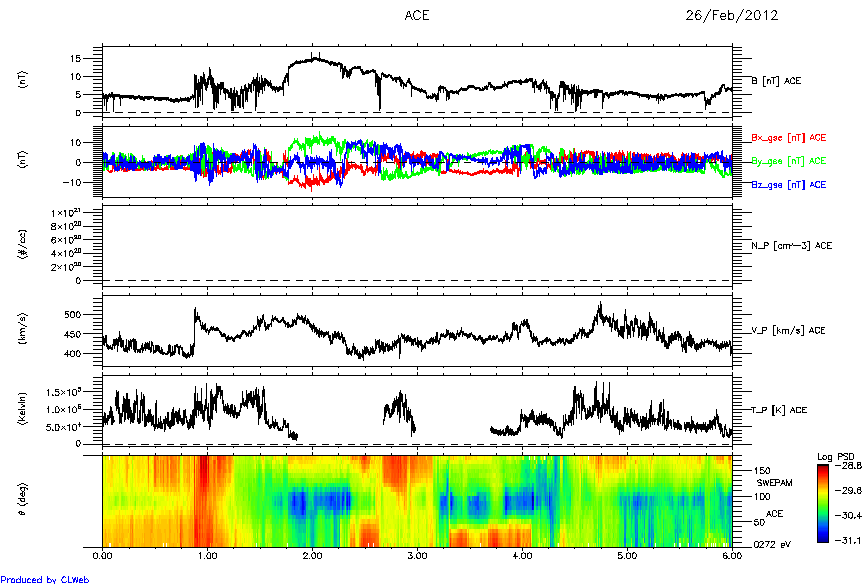Click the (Kelvin) temperature axis unit label
Image resolution: width=864 pixels, height=584 pixels.
(23, 408)
